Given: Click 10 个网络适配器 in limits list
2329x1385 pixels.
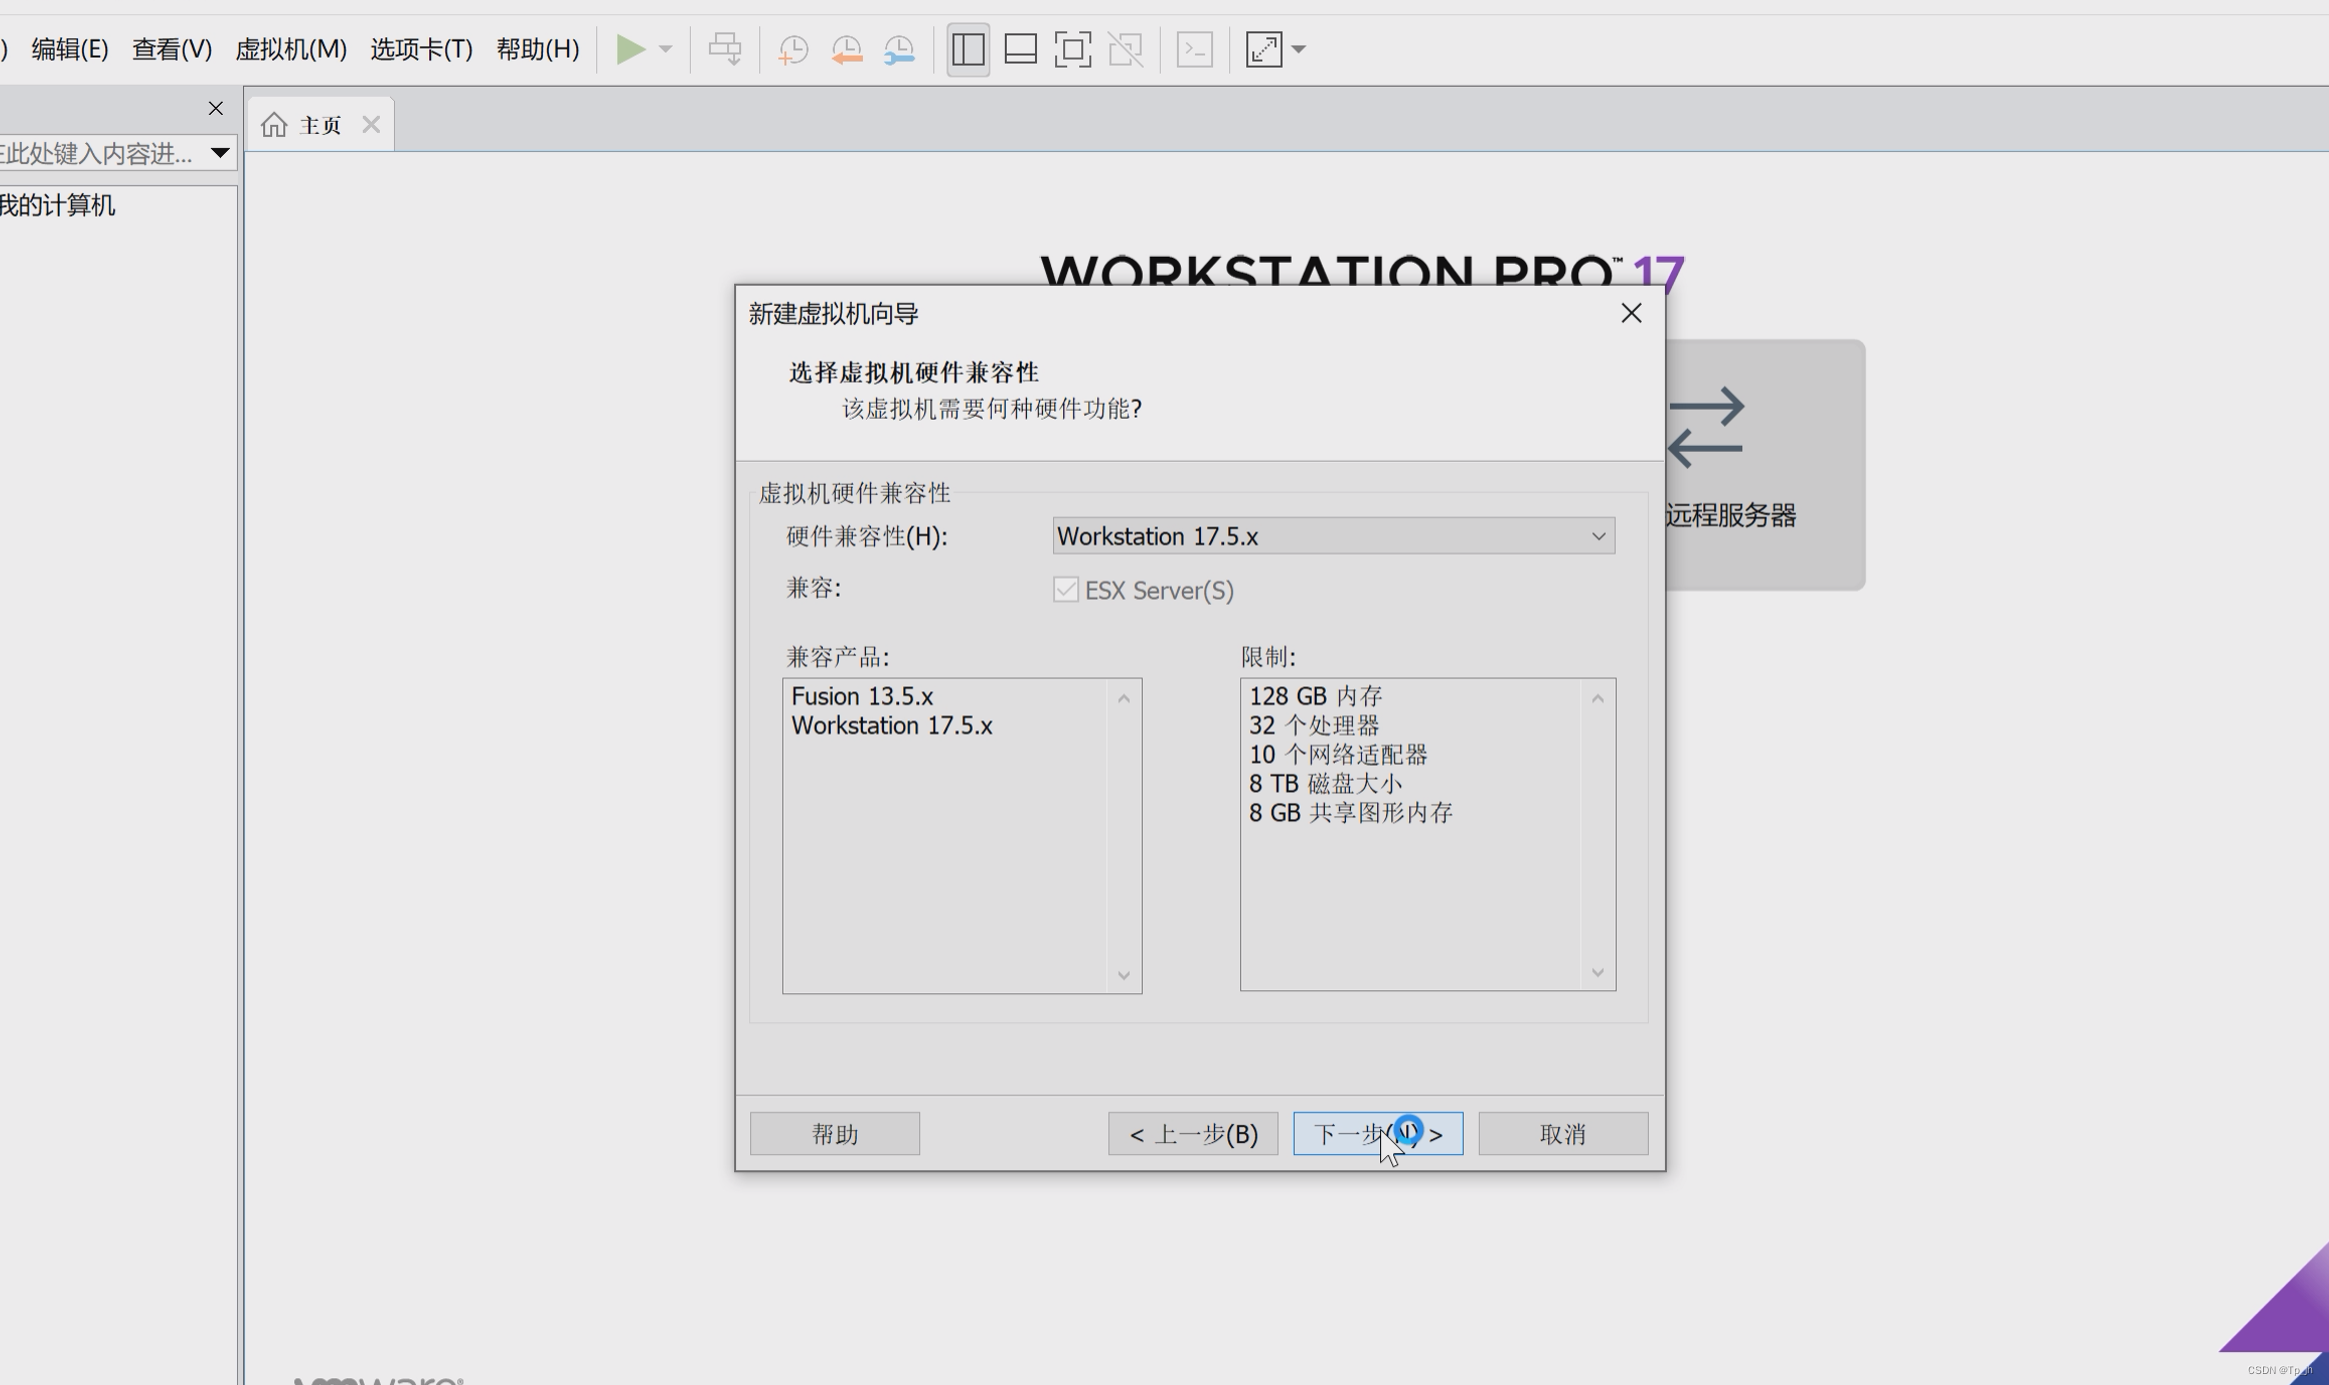Looking at the screenshot, I should [x=1338, y=754].
